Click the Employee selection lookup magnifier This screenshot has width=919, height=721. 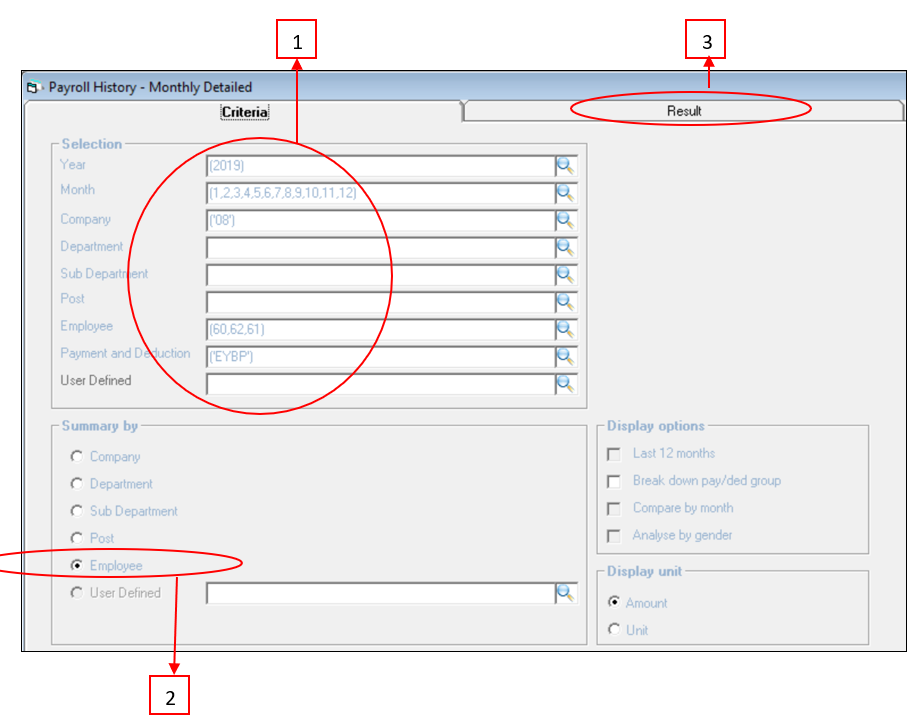[566, 329]
